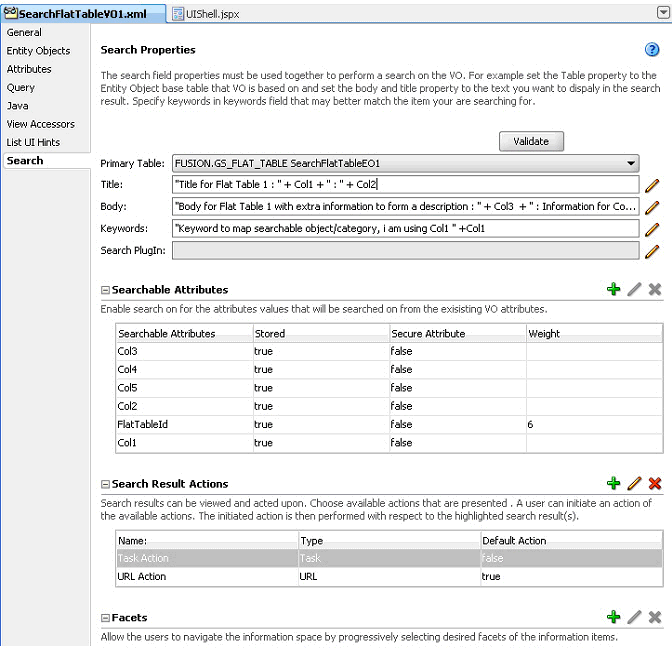Add a new searchable attribute with plus icon
Viewport: 672px width, 650px height.
coord(613,289)
